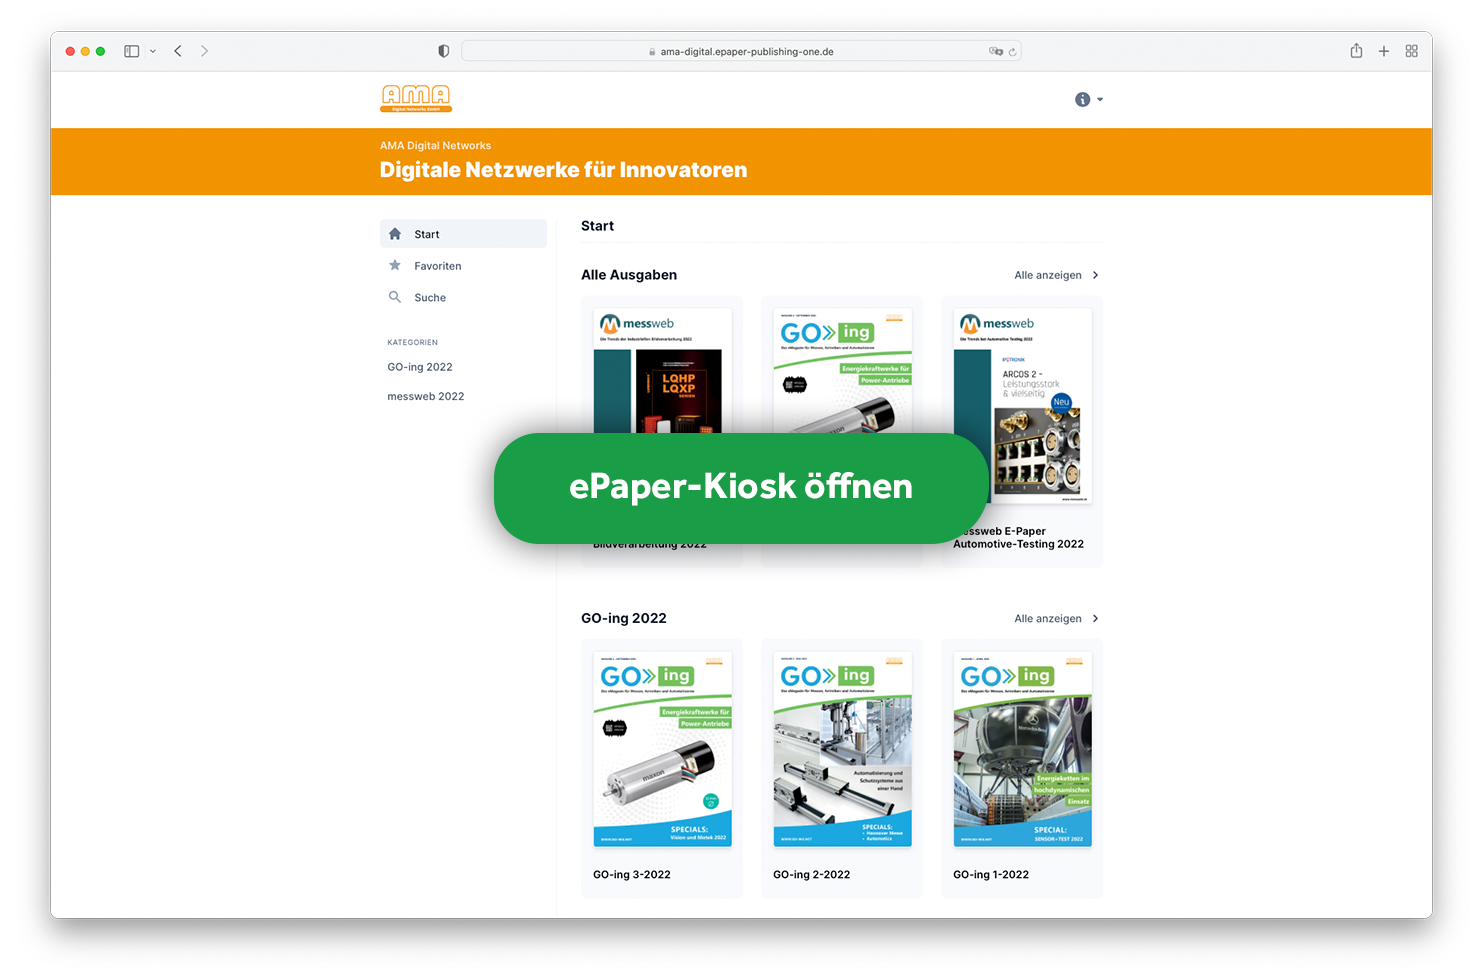Open the GO-ing 2-2022 cover thumbnail
Image resolution: width=1483 pixels, height=977 pixels.
842,749
